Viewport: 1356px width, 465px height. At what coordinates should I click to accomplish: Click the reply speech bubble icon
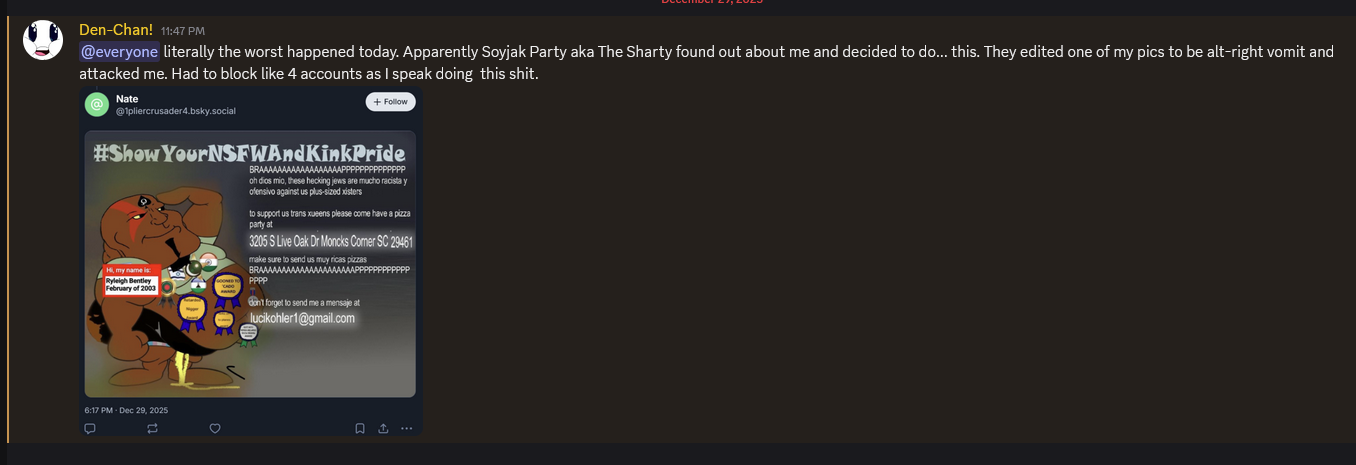[90, 428]
